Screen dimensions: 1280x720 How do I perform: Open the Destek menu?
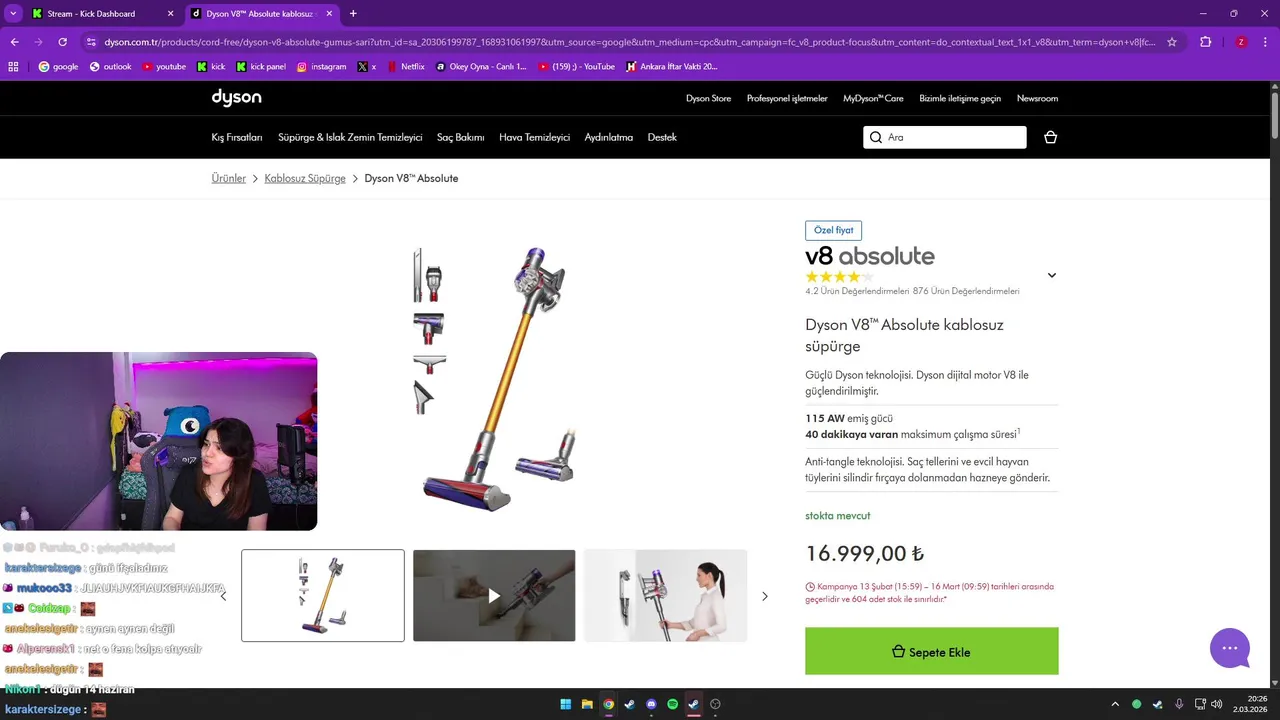pyautogui.click(x=662, y=137)
